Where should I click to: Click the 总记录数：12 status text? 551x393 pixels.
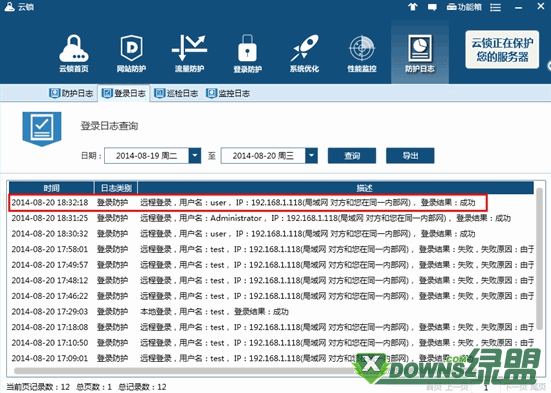click(x=142, y=387)
